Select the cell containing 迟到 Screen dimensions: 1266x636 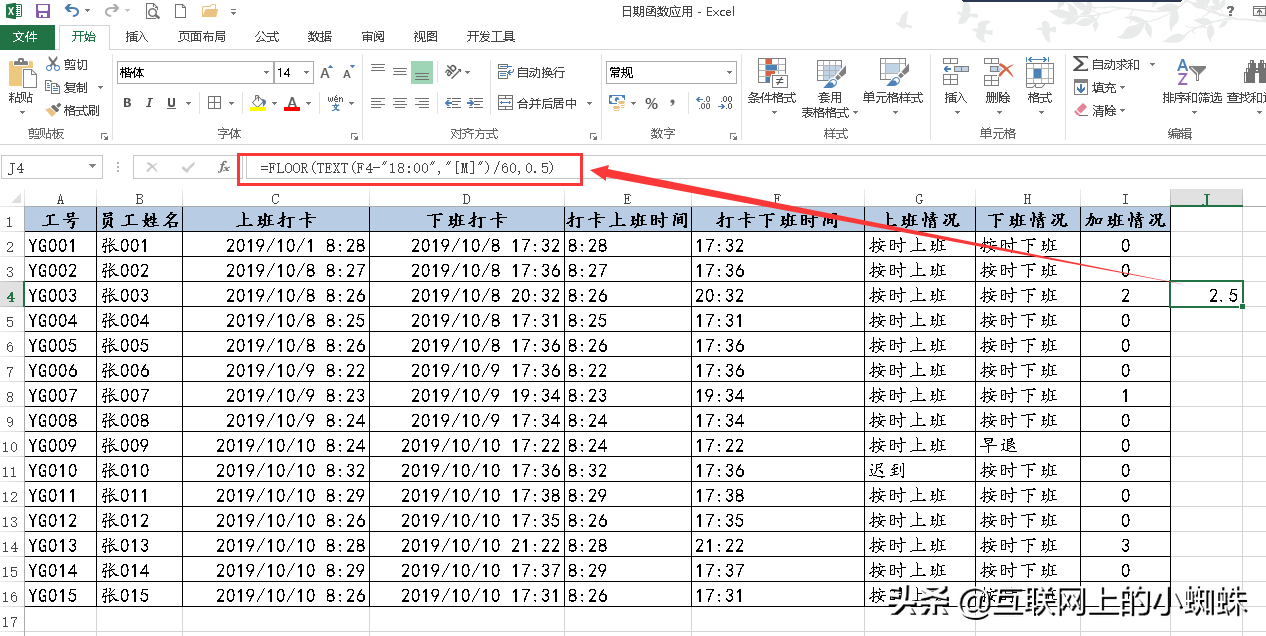pos(920,470)
